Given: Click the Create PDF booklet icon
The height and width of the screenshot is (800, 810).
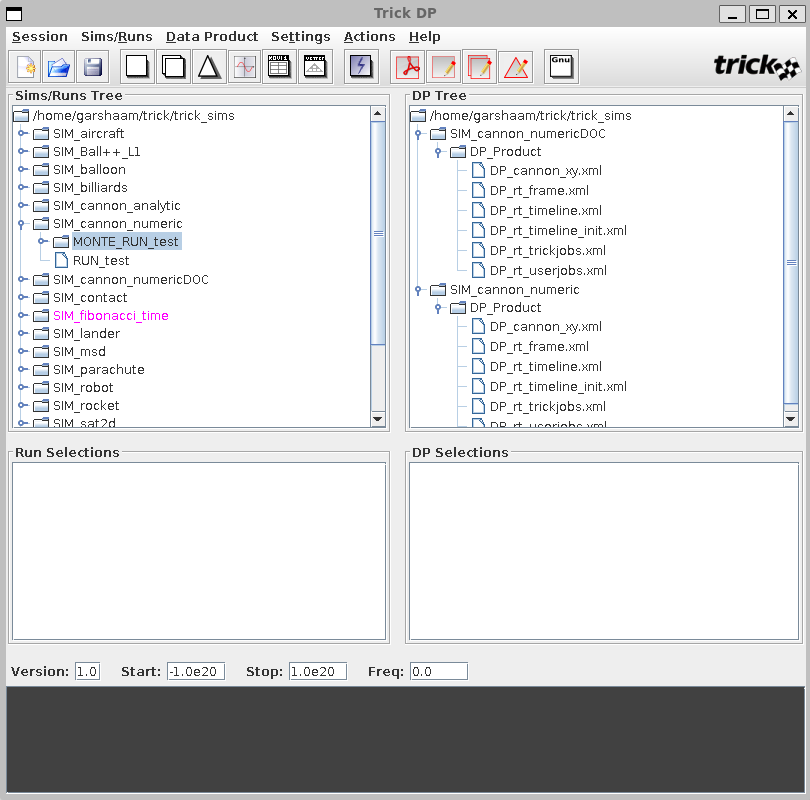Looking at the screenshot, I should coord(408,67).
